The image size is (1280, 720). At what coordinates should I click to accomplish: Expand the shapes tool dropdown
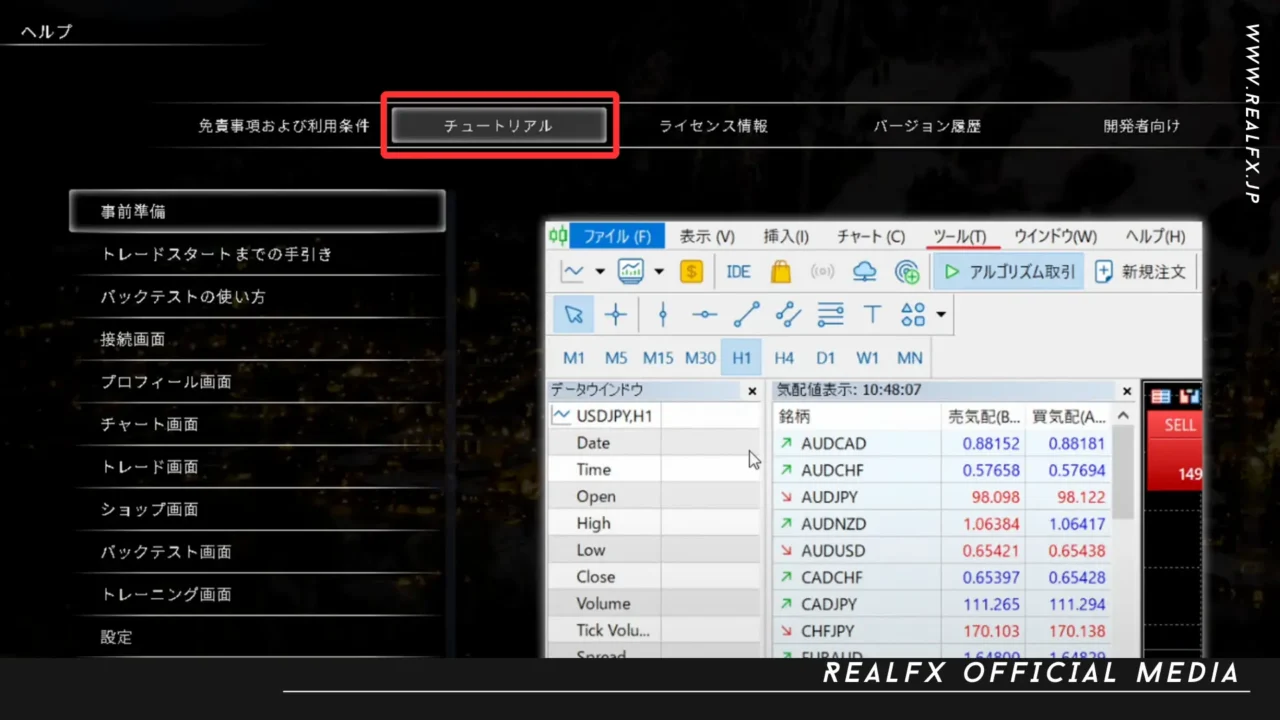[x=941, y=315]
